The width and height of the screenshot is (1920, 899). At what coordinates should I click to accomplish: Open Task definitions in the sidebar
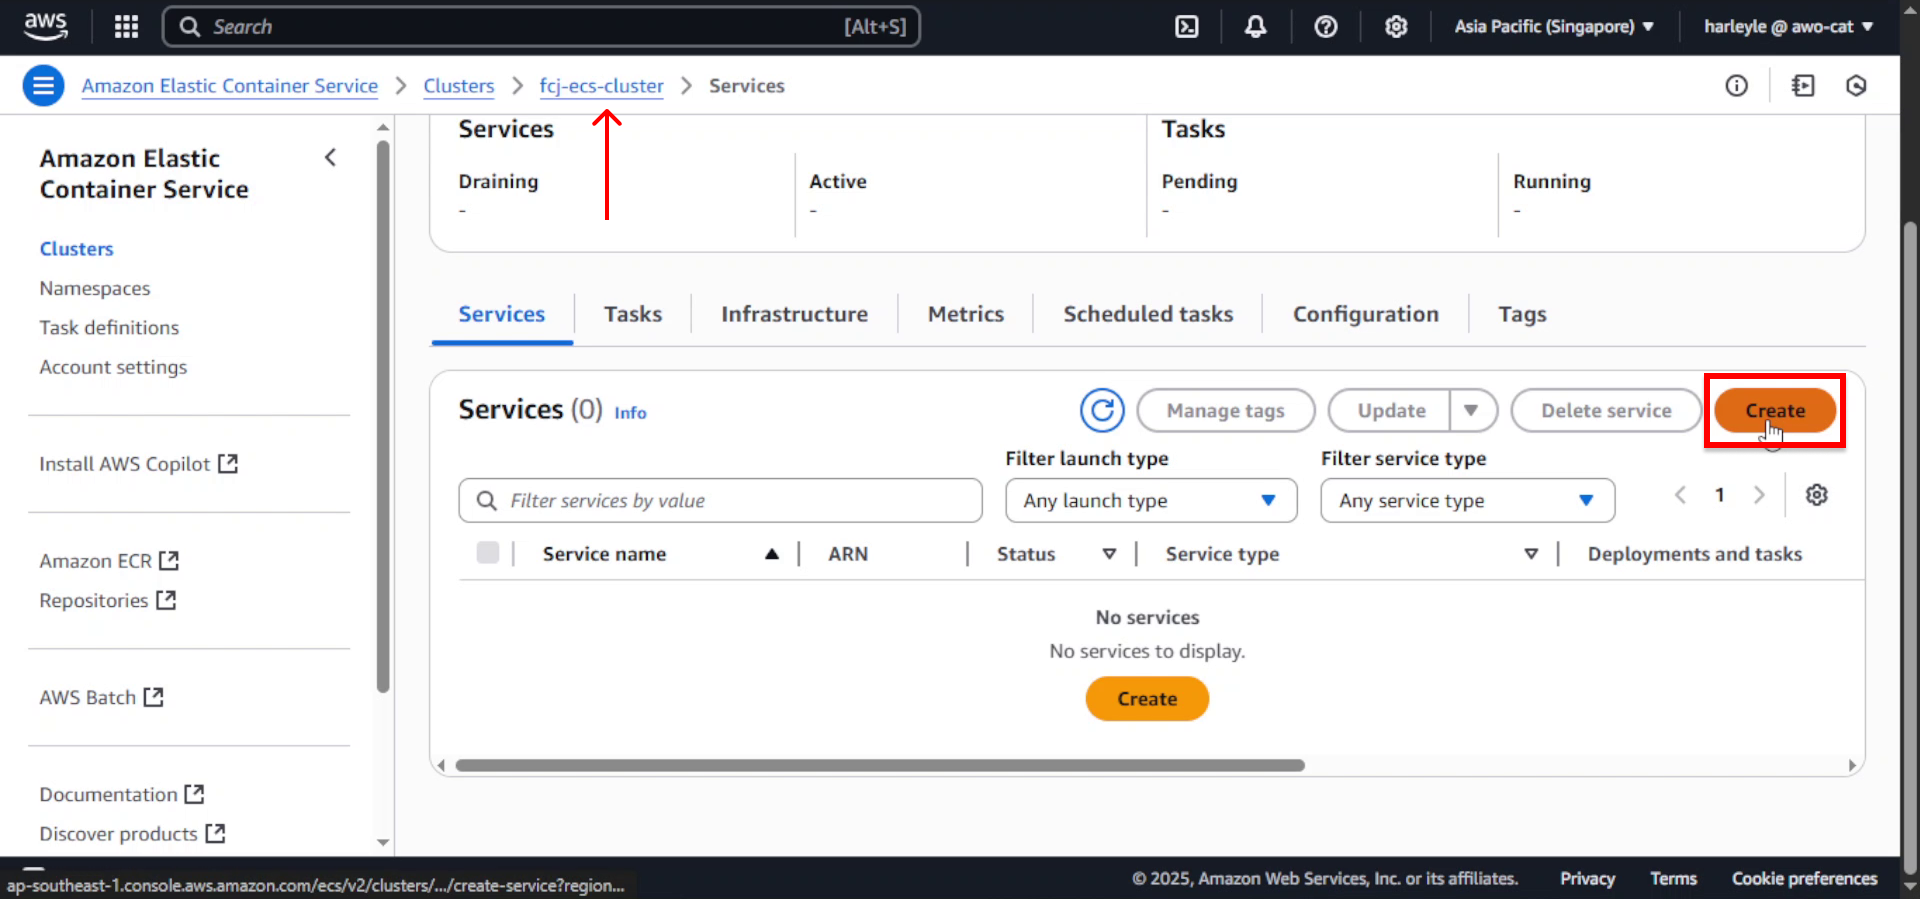coord(109,327)
